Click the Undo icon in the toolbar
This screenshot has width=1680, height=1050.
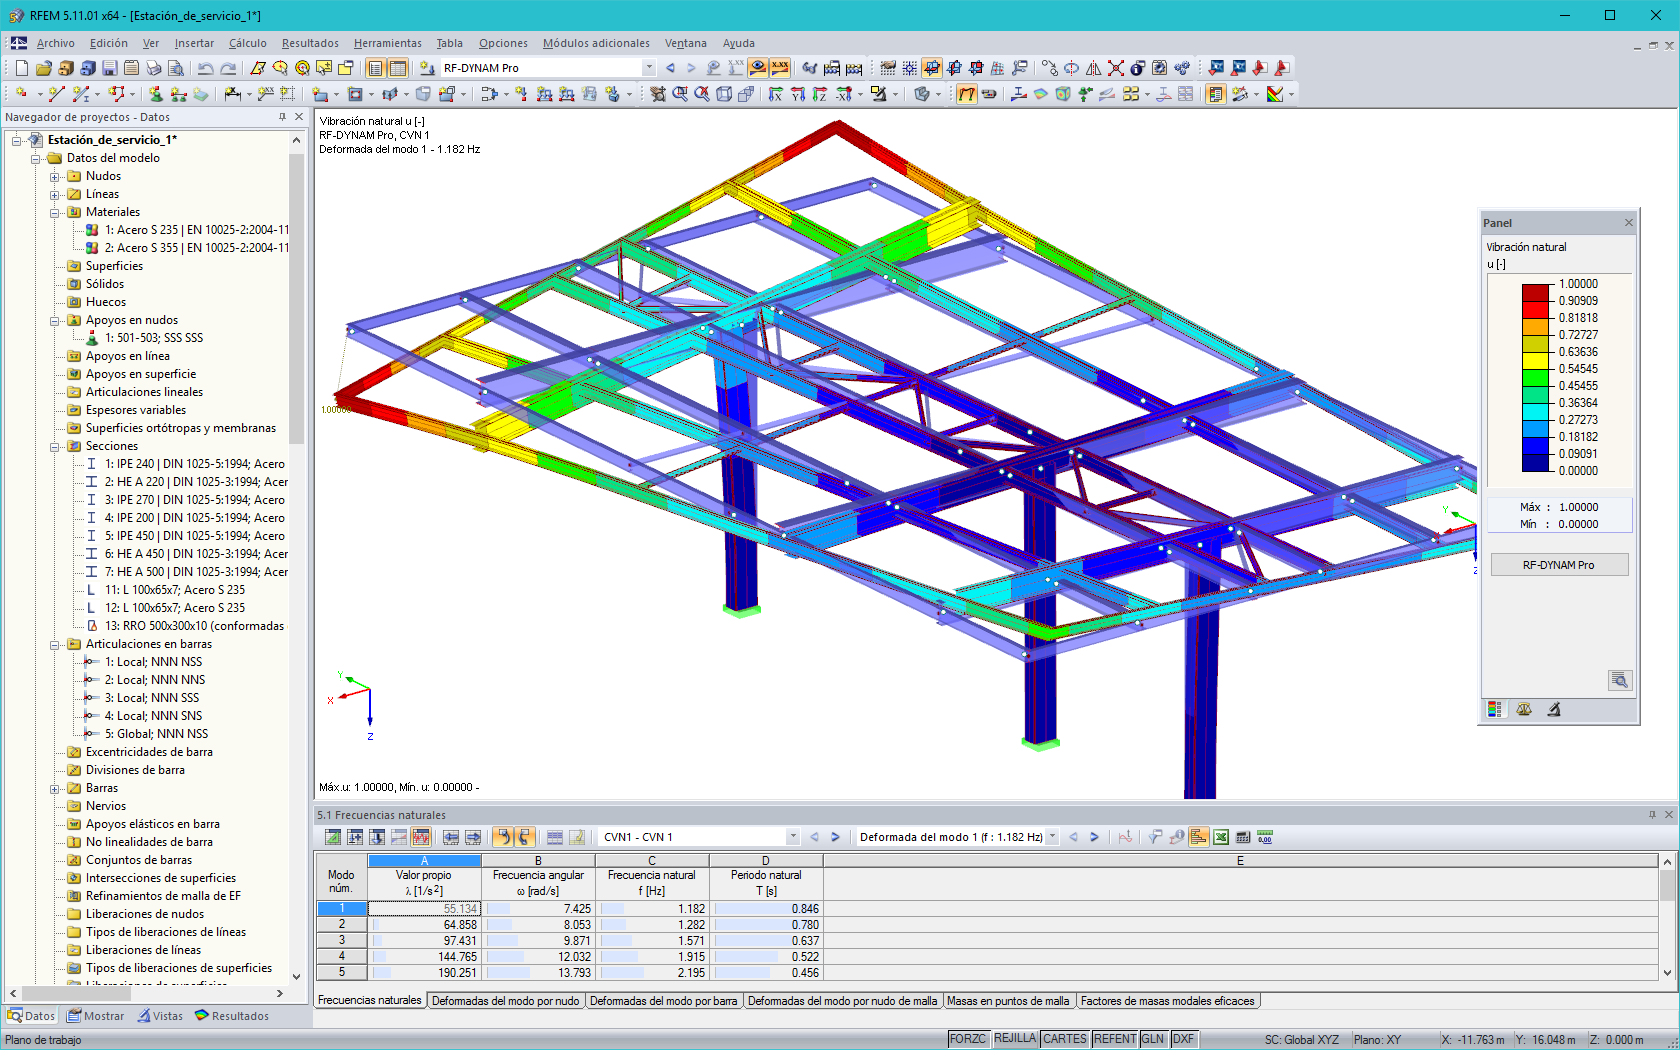pos(204,68)
